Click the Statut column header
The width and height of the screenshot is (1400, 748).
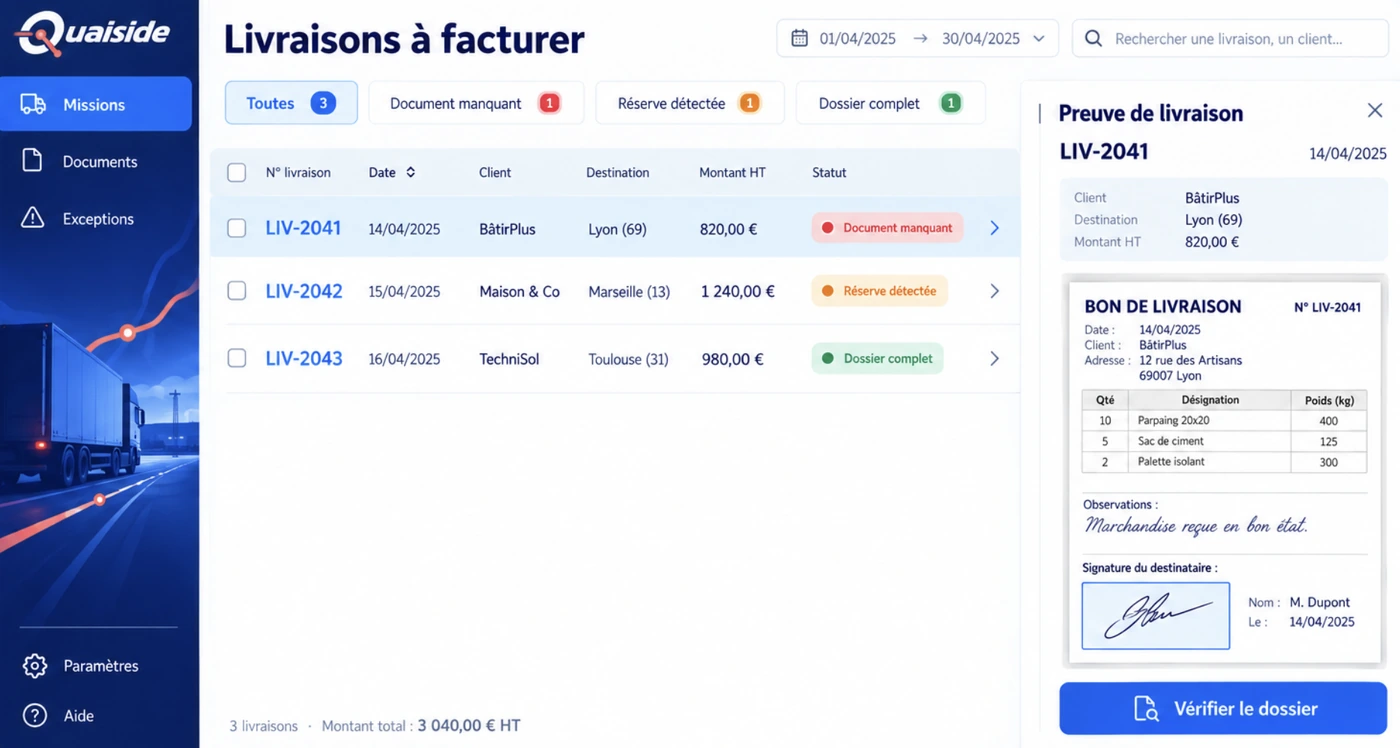(829, 173)
